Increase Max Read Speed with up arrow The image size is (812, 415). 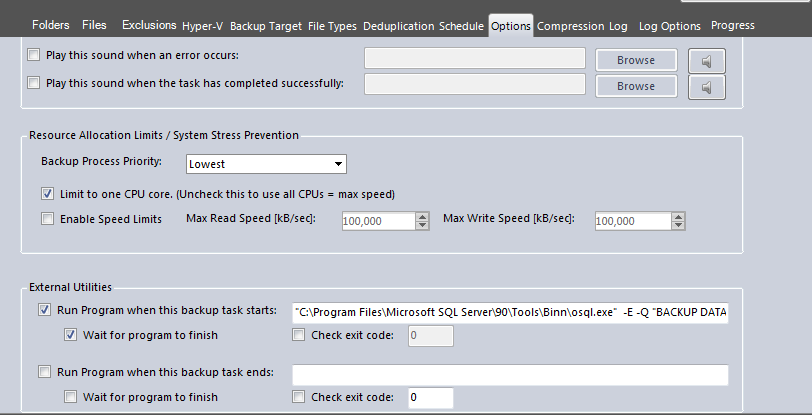click(x=423, y=217)
